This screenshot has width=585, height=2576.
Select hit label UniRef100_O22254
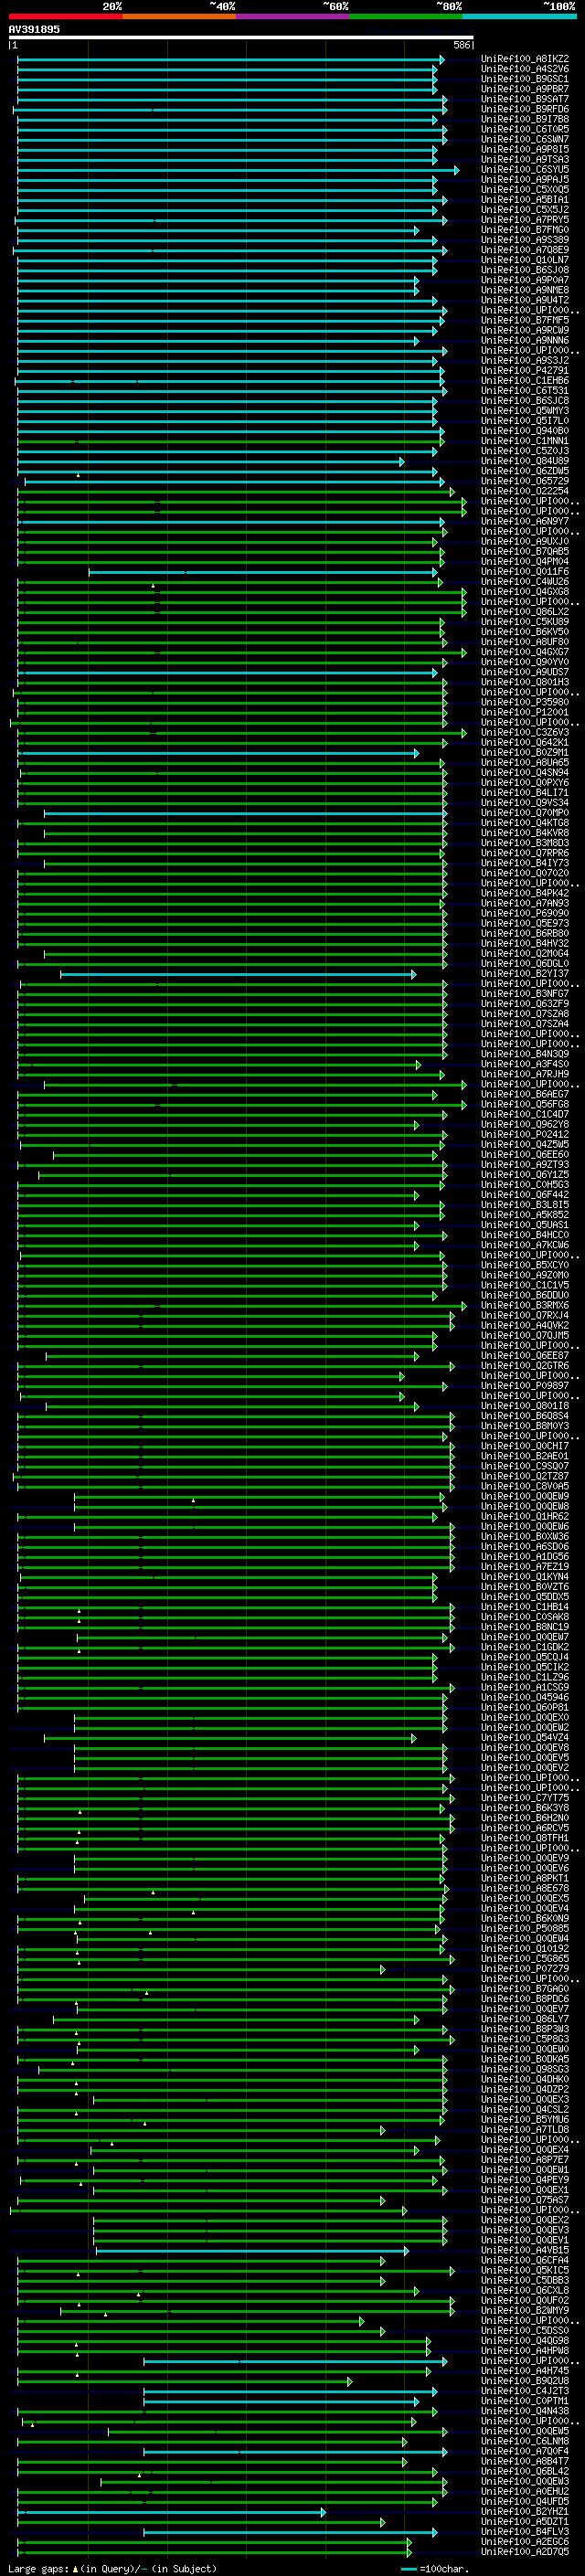pos(525,491)
